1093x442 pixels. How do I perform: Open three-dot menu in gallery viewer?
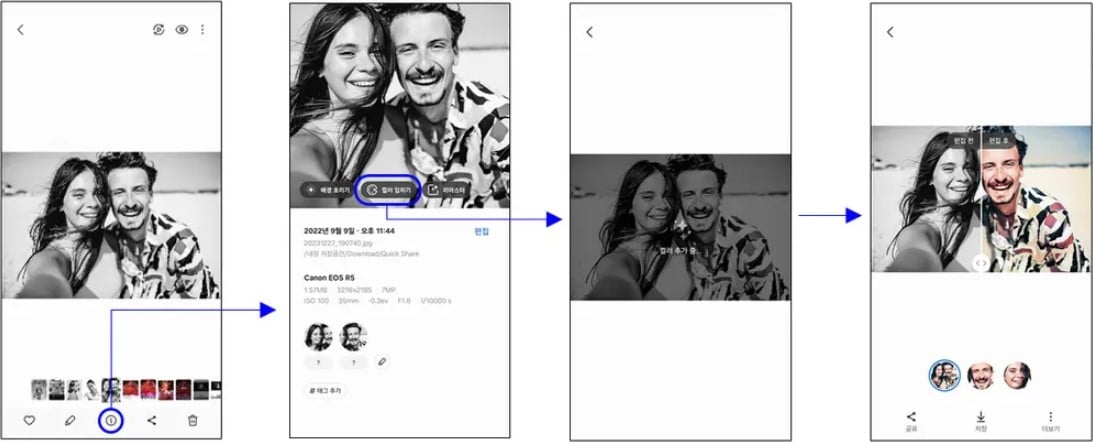pyautogui.click(x=203, y=30)
